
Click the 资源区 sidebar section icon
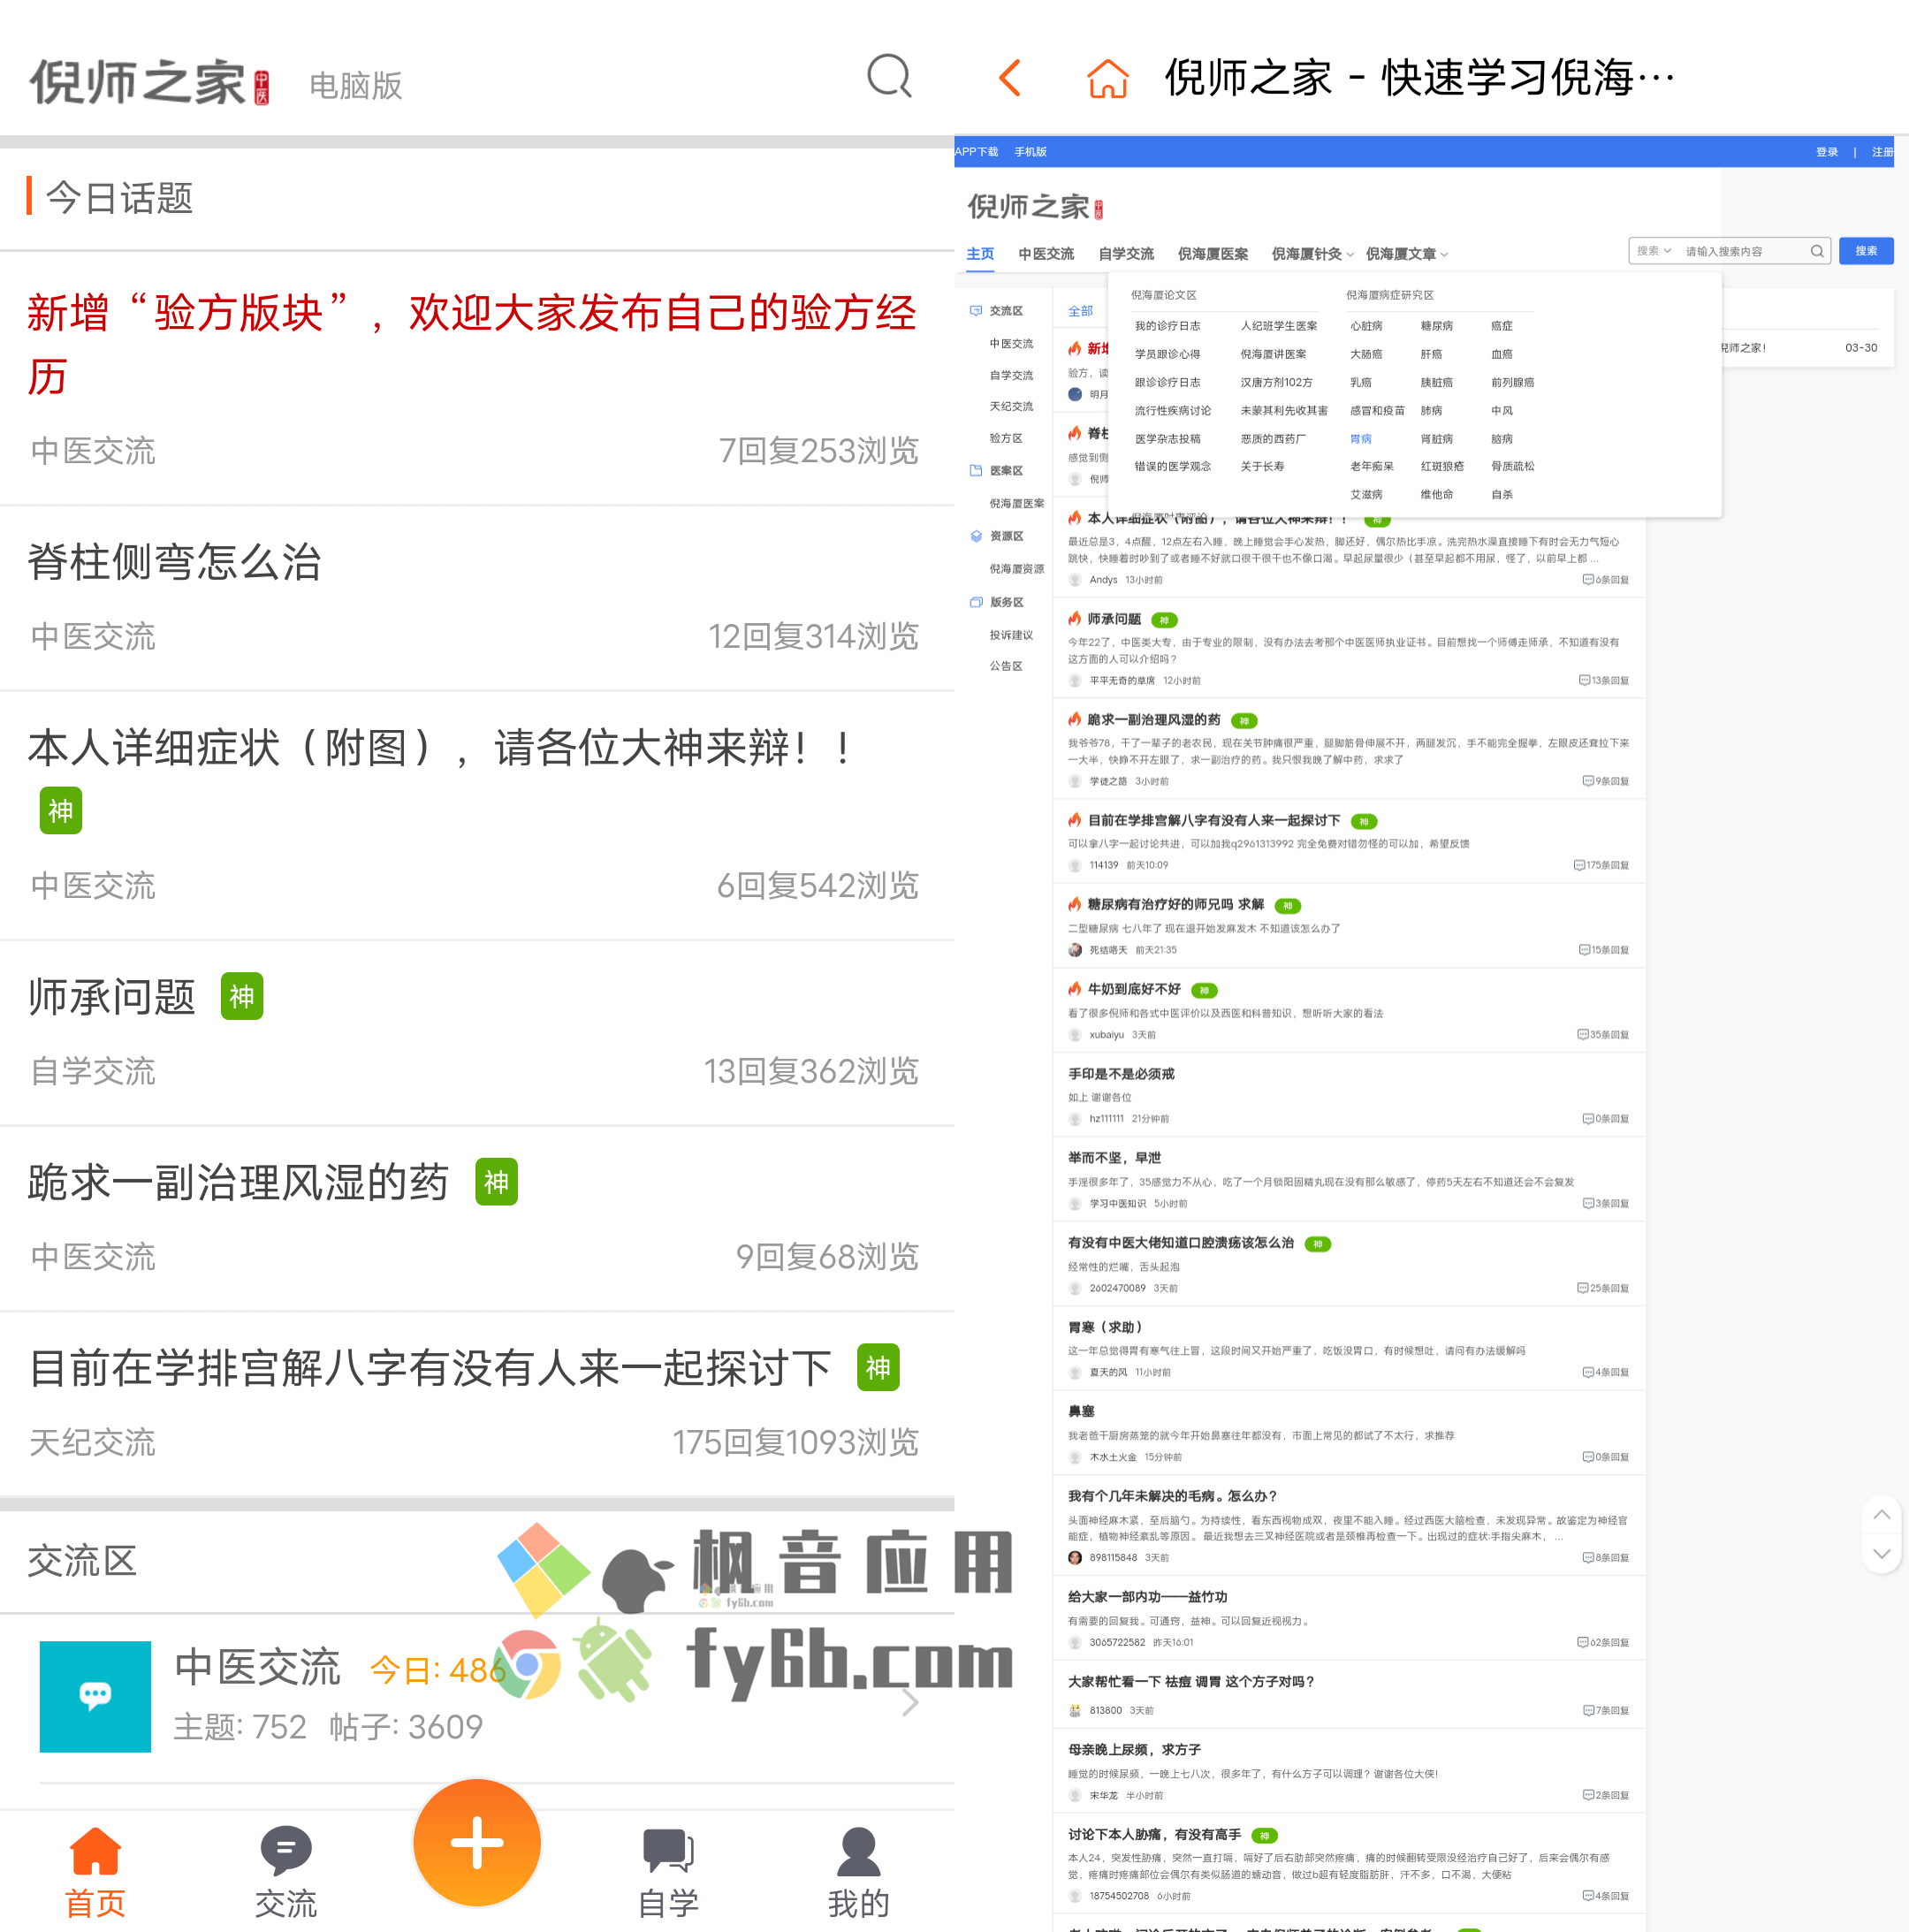click(975, 536)
